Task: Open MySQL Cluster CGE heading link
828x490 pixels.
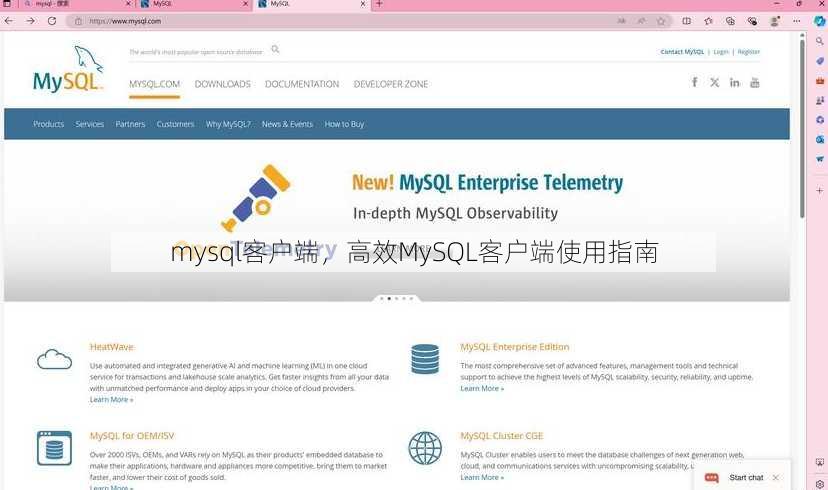Action: (x=502, y=436)
